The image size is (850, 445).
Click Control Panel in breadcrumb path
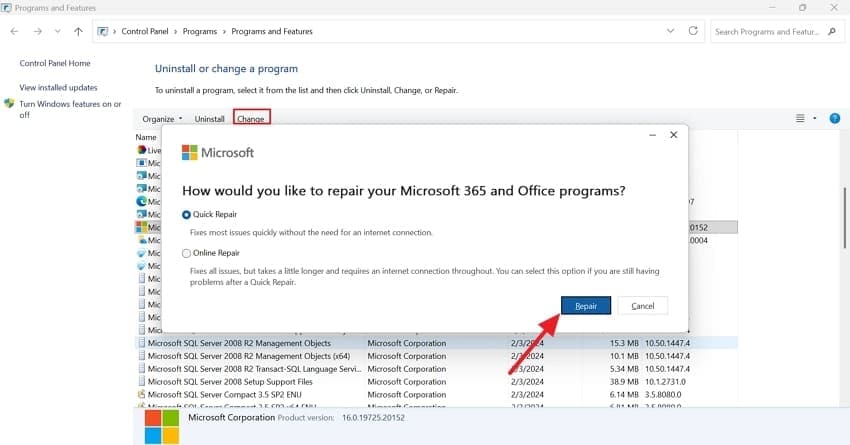click(145, 31)
